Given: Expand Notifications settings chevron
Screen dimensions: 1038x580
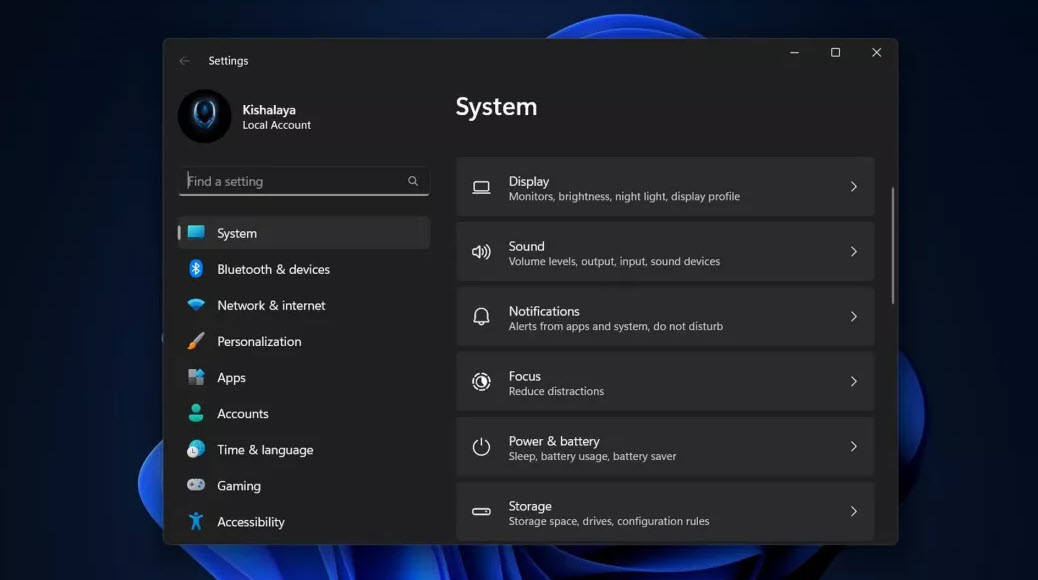Looking at the screenshot, I should 854,316.
